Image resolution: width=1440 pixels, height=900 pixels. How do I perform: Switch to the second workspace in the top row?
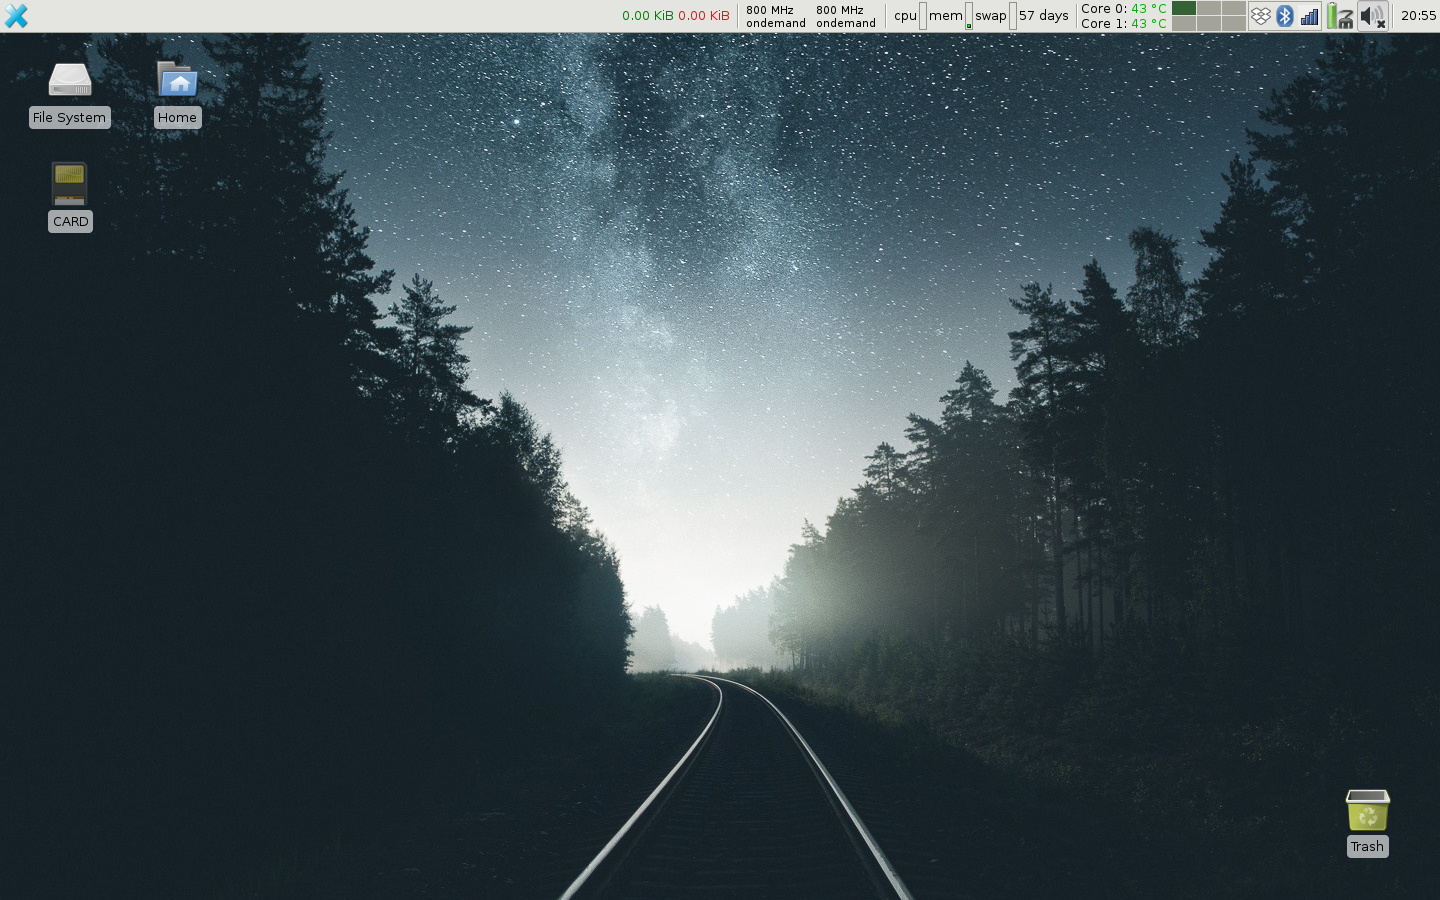tap(1208, 9)
